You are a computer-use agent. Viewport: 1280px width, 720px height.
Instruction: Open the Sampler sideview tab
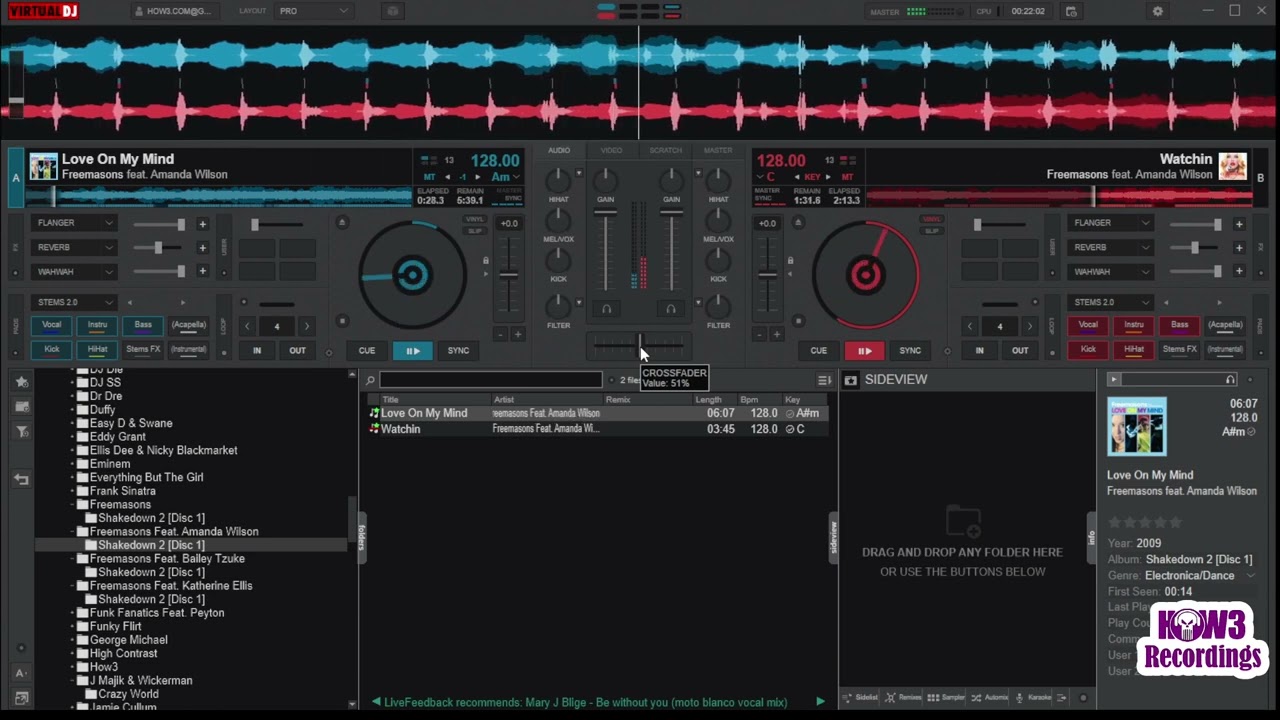coord(946,697)
